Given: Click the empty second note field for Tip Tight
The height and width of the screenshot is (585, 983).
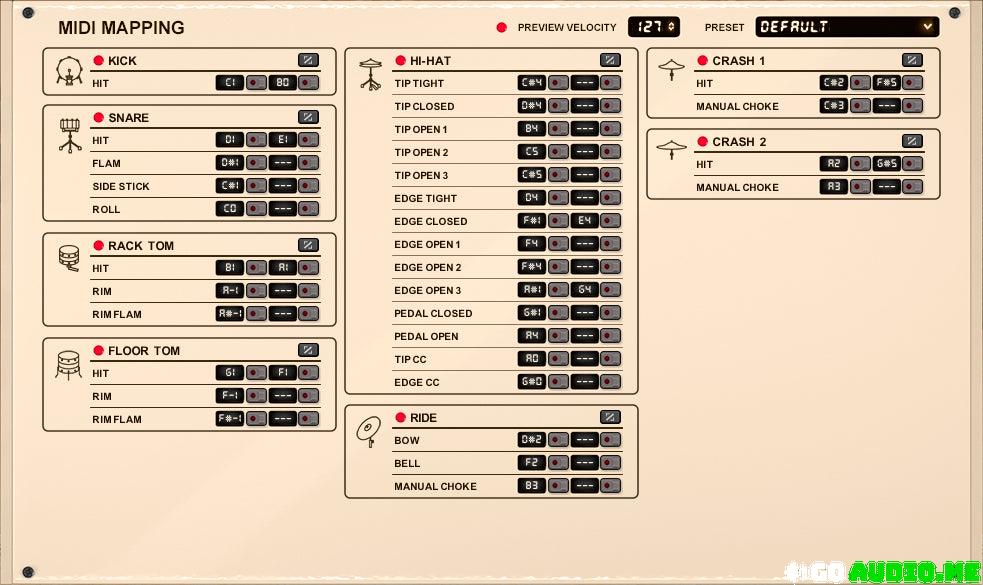Looking at the screenshot, I should click(x=585, y=83).
